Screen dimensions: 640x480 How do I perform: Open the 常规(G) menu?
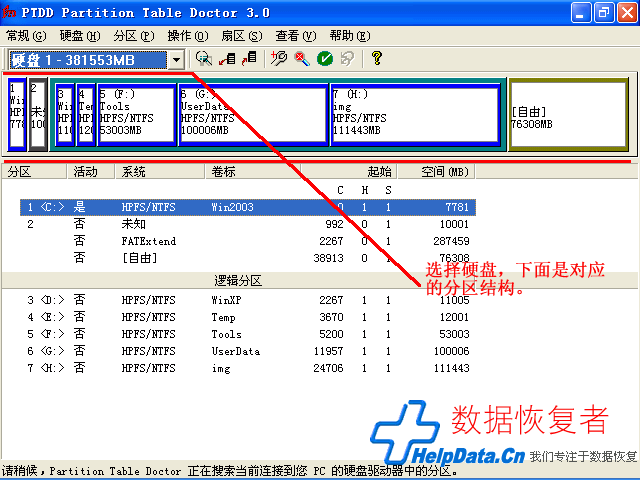point(26,36)
